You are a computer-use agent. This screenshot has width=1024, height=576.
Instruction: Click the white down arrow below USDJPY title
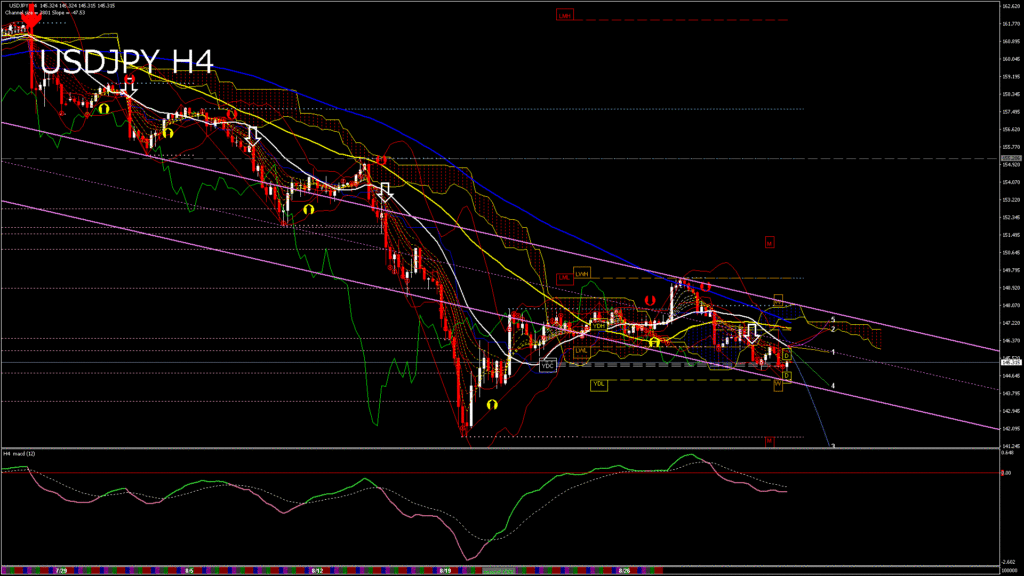[x=128, y=88]
